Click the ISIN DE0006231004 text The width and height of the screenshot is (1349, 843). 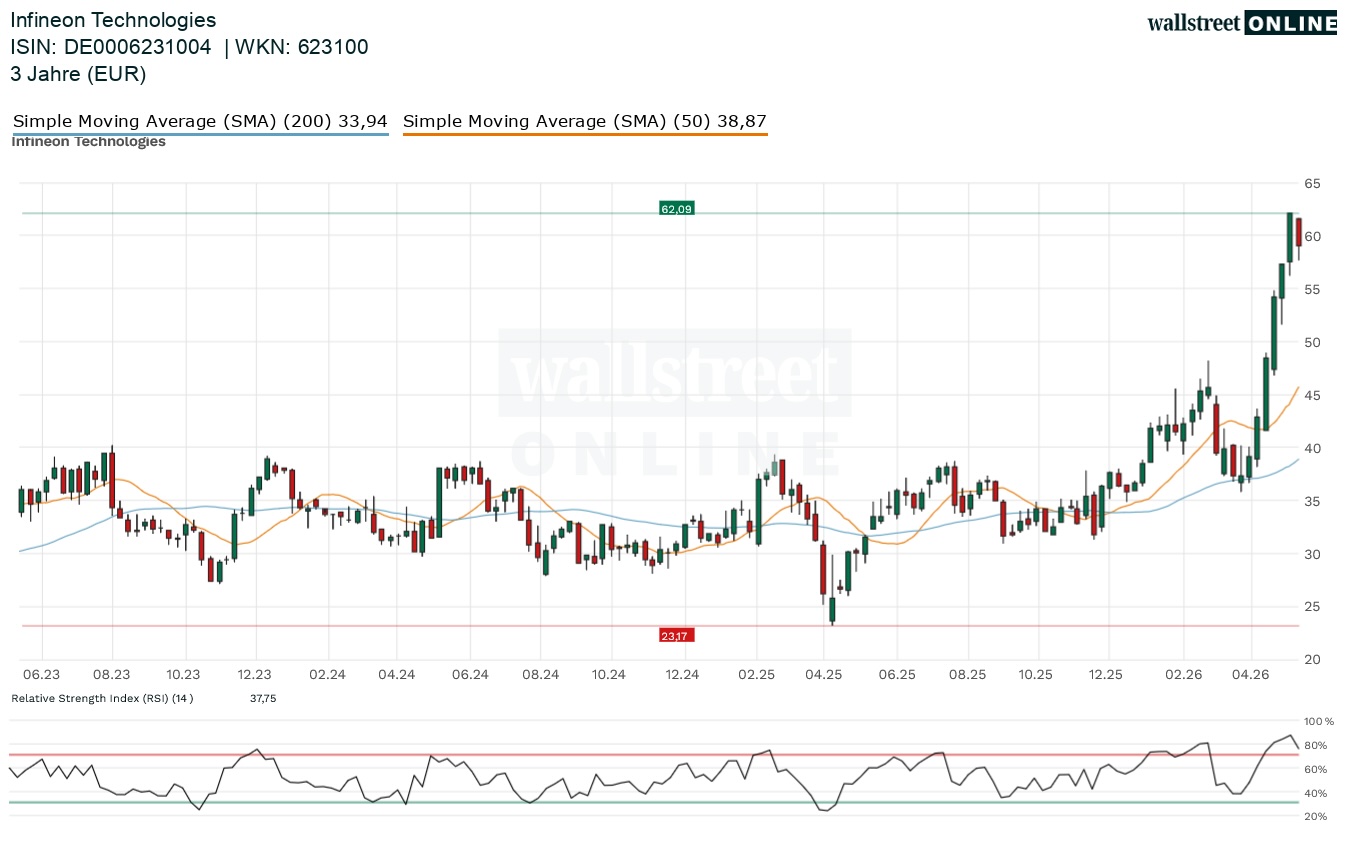click(x=111, y=47)
